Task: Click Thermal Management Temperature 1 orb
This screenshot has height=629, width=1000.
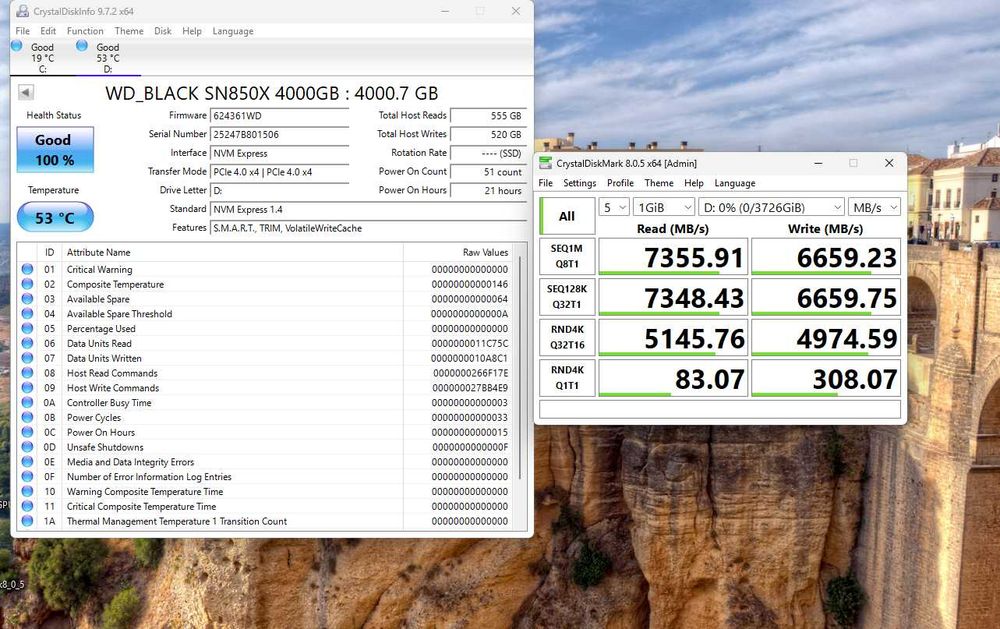Action: coord(27,521)
